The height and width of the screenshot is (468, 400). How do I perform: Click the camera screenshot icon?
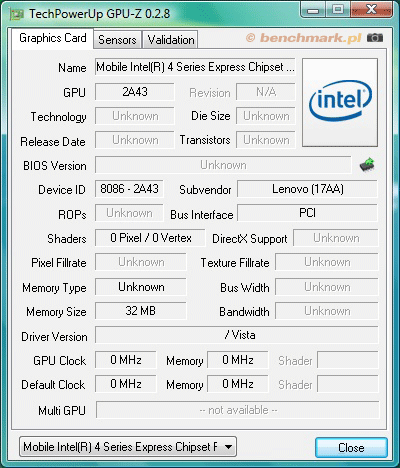[x=375, y=38]
